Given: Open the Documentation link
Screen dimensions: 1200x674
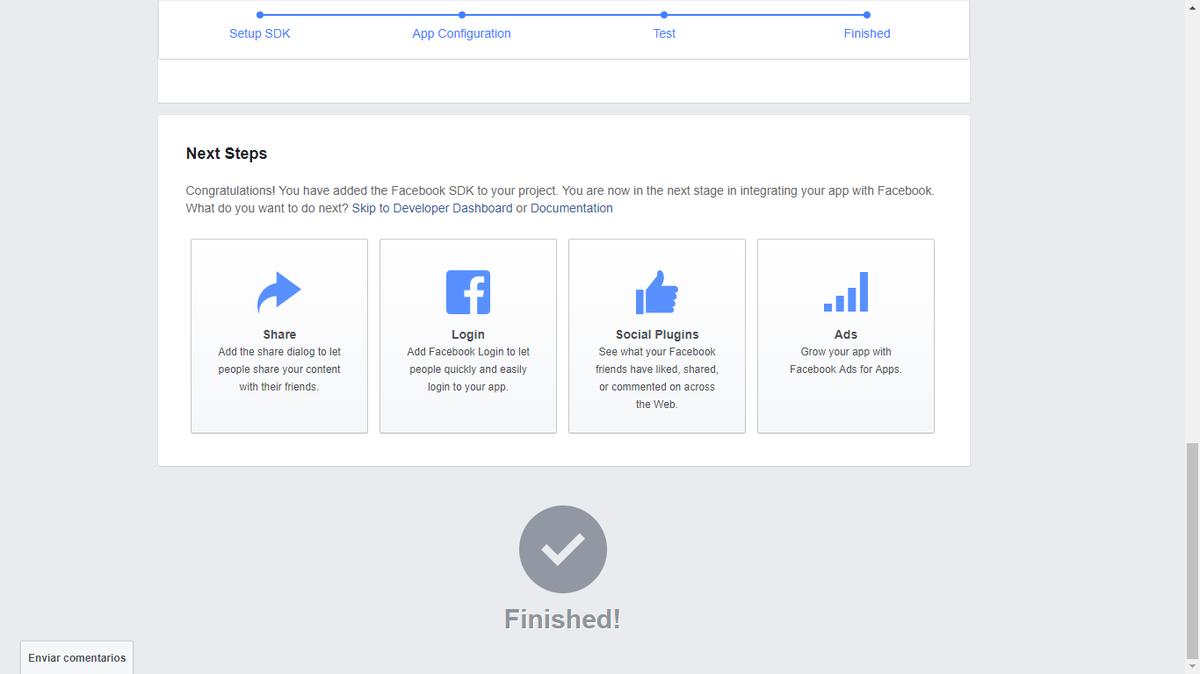Looking at the screenshot, I should click(x=572, y=207).
